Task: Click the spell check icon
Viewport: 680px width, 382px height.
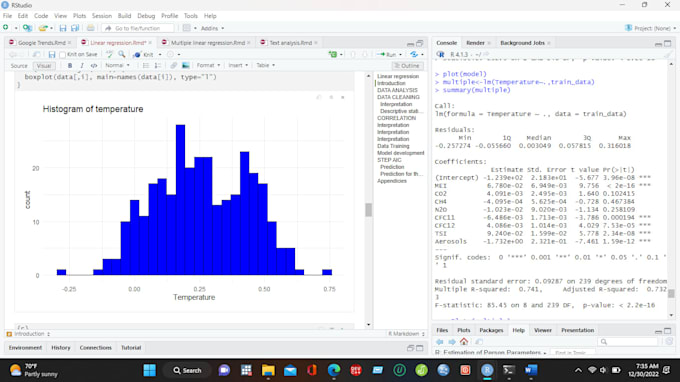Action: coord(110,54)
